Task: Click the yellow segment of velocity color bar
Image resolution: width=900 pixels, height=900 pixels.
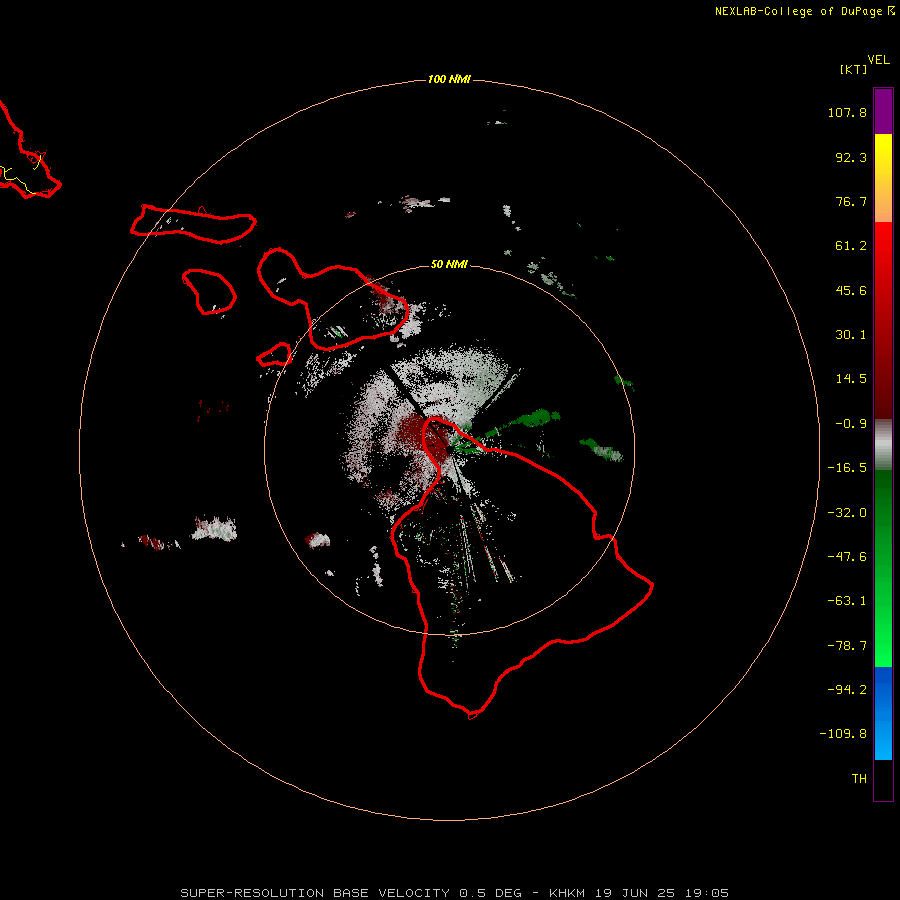Action: pos(883,178)
